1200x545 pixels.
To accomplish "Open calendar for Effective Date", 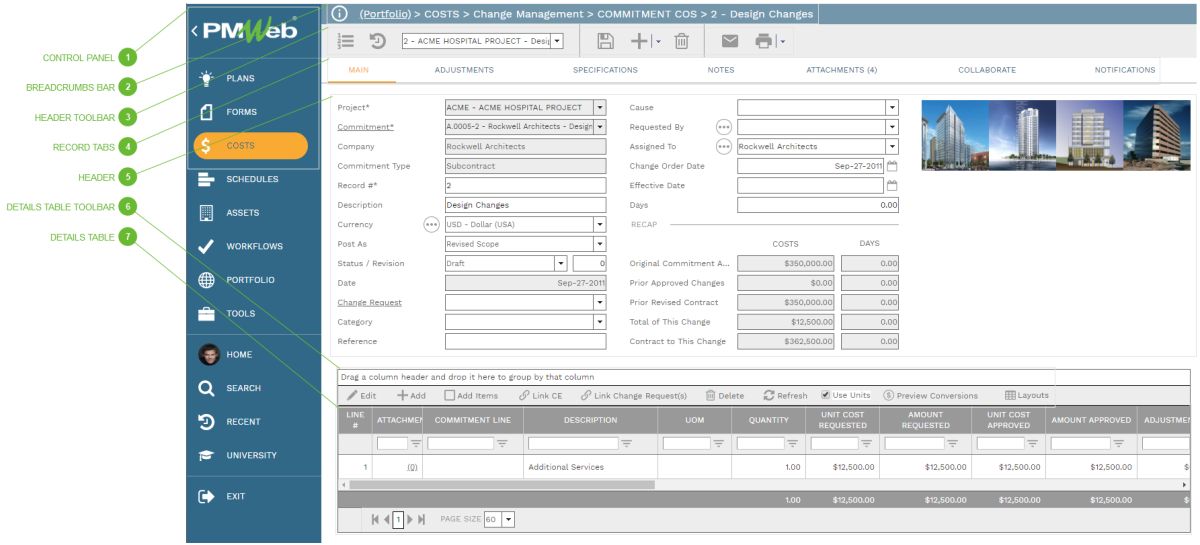I will (x=892, y=185).
